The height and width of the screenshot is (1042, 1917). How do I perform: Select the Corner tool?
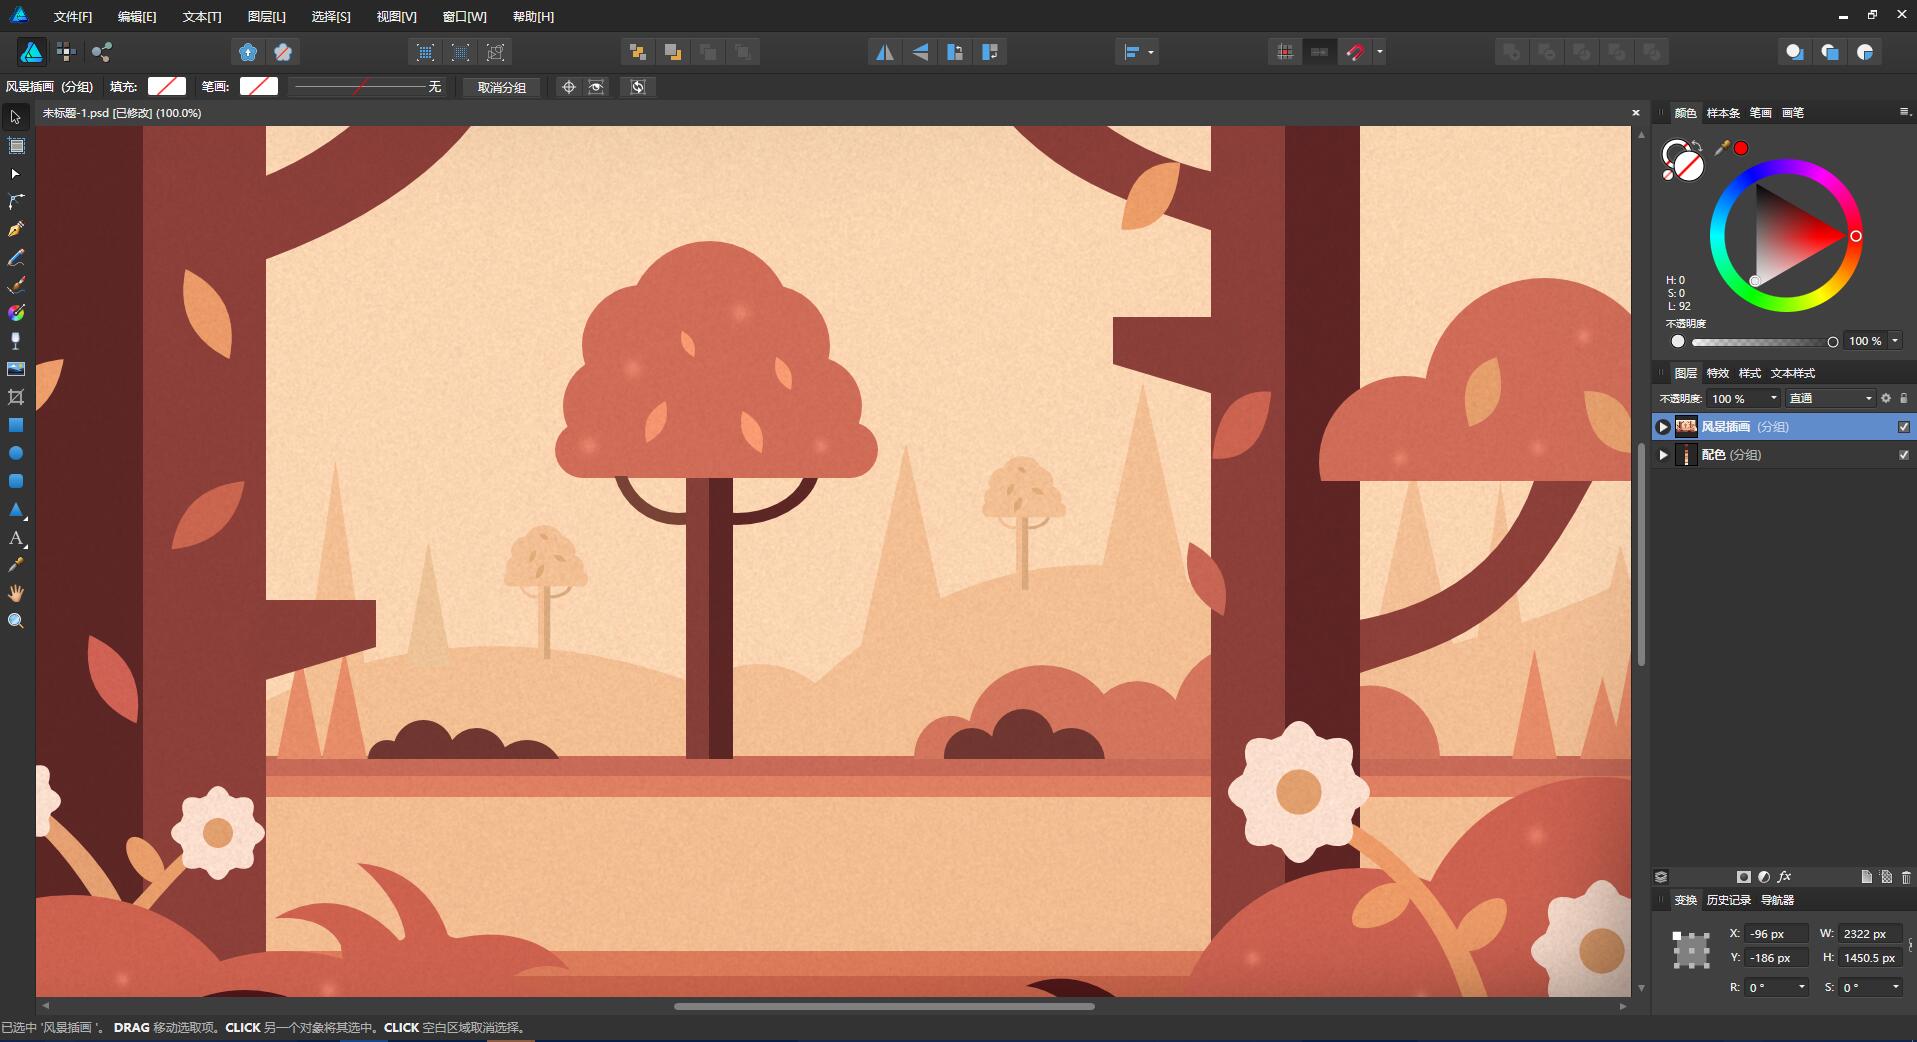click(16, 201)
